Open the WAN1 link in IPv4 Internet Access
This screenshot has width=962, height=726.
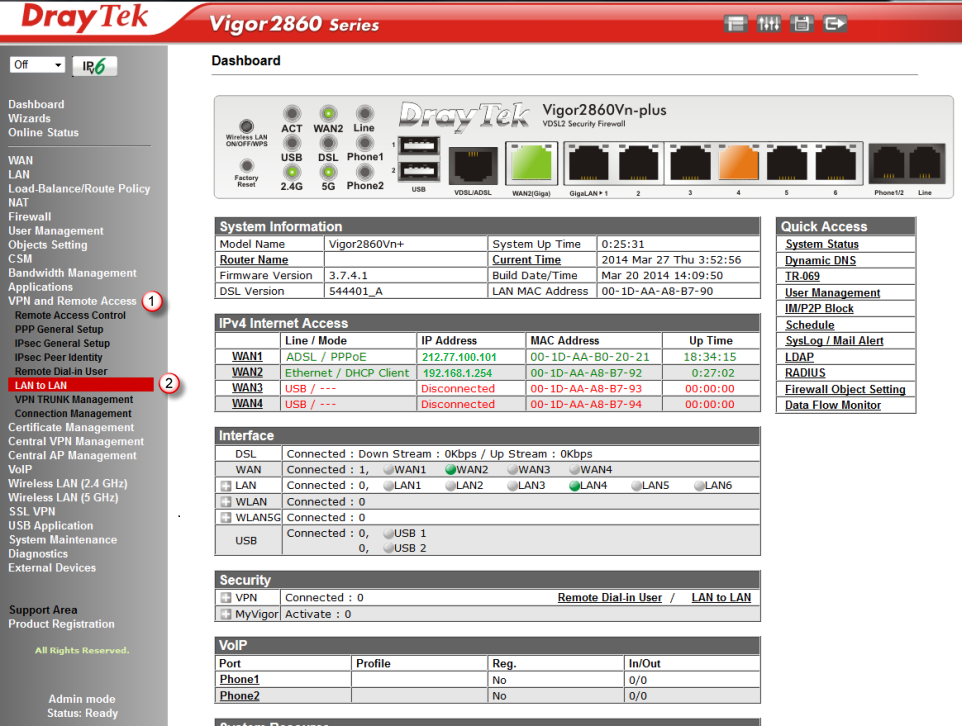pyautogui.click(x=247, y=357)
